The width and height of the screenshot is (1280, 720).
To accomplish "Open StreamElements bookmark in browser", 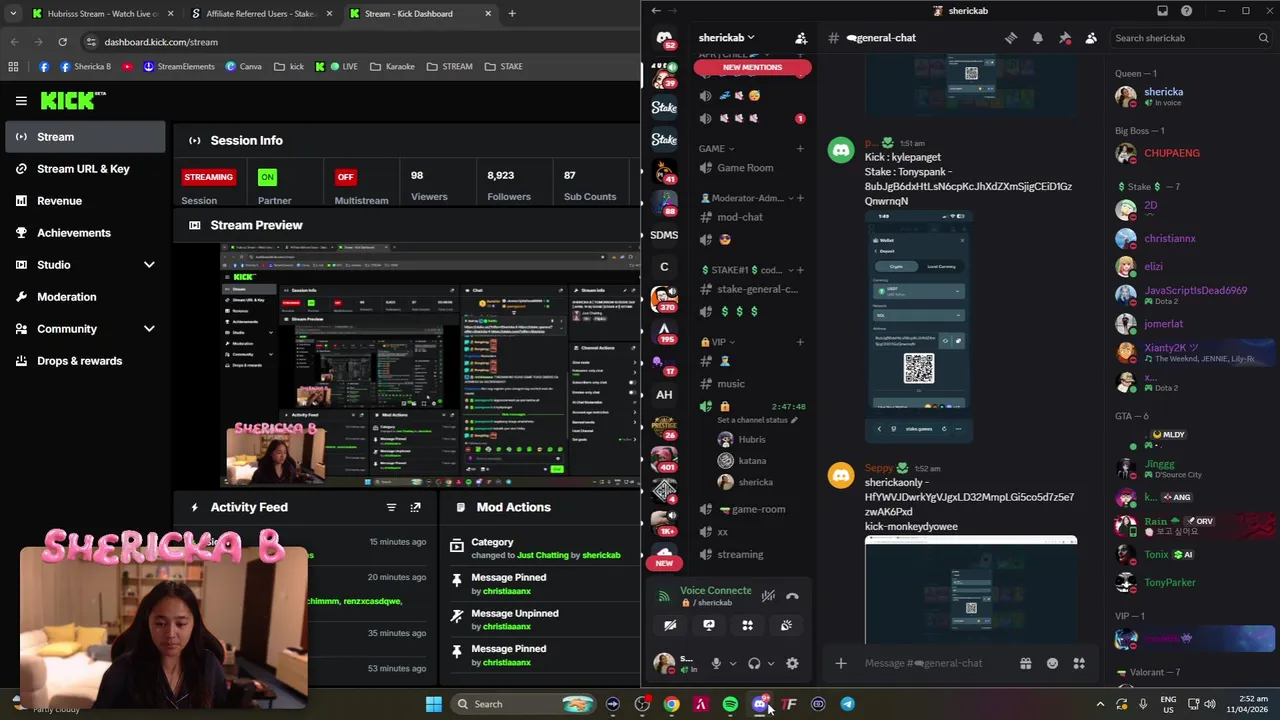I will pos(178,67).
